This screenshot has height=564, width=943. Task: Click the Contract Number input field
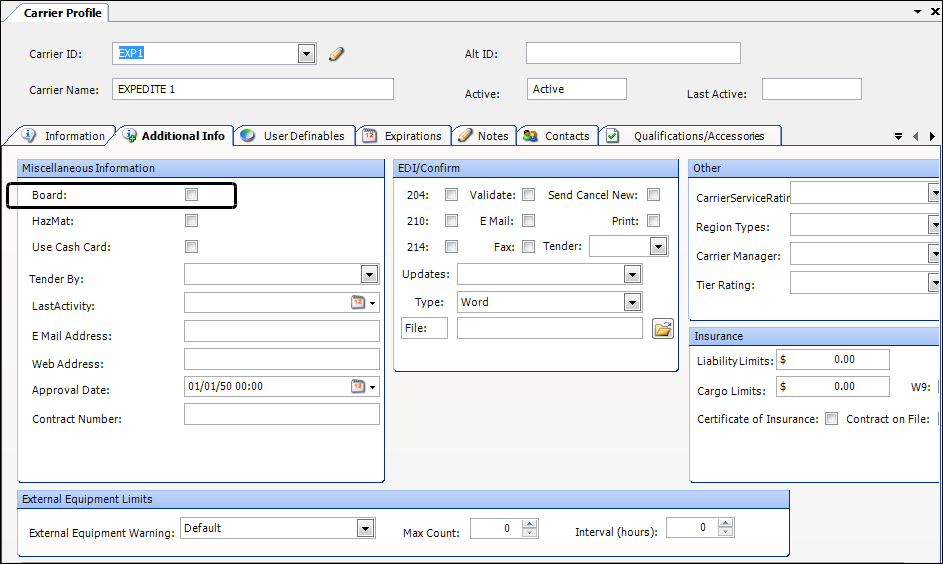281,415
